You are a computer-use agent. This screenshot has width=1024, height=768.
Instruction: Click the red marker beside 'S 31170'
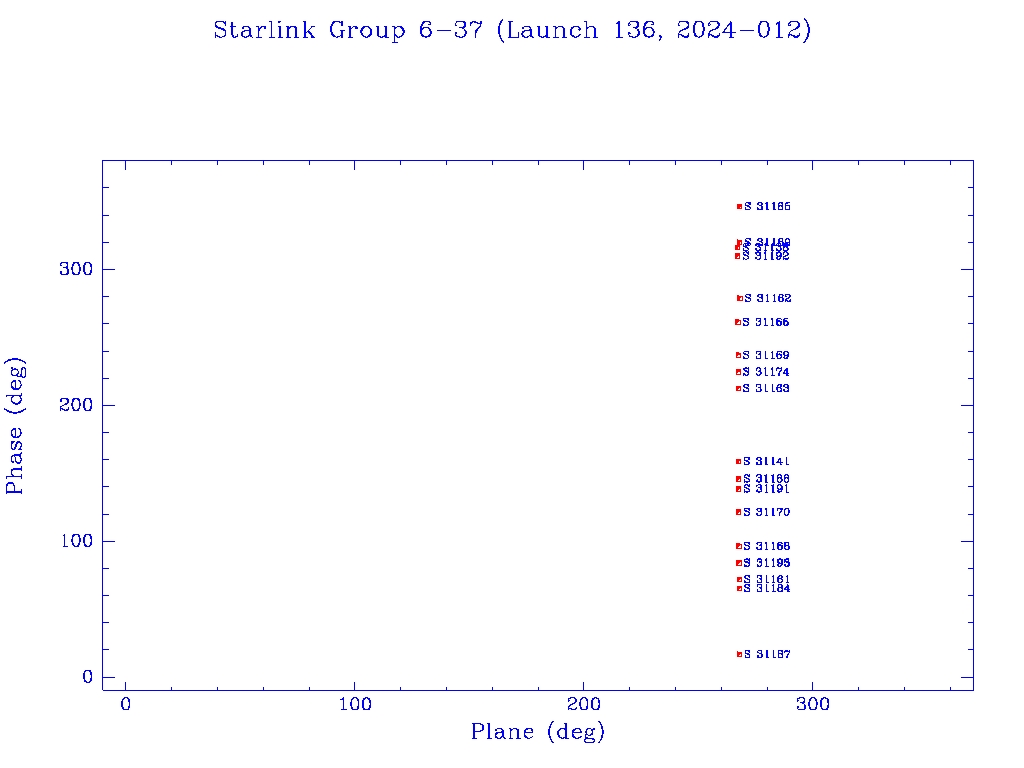pyautogui.click(x=739, y=512)
